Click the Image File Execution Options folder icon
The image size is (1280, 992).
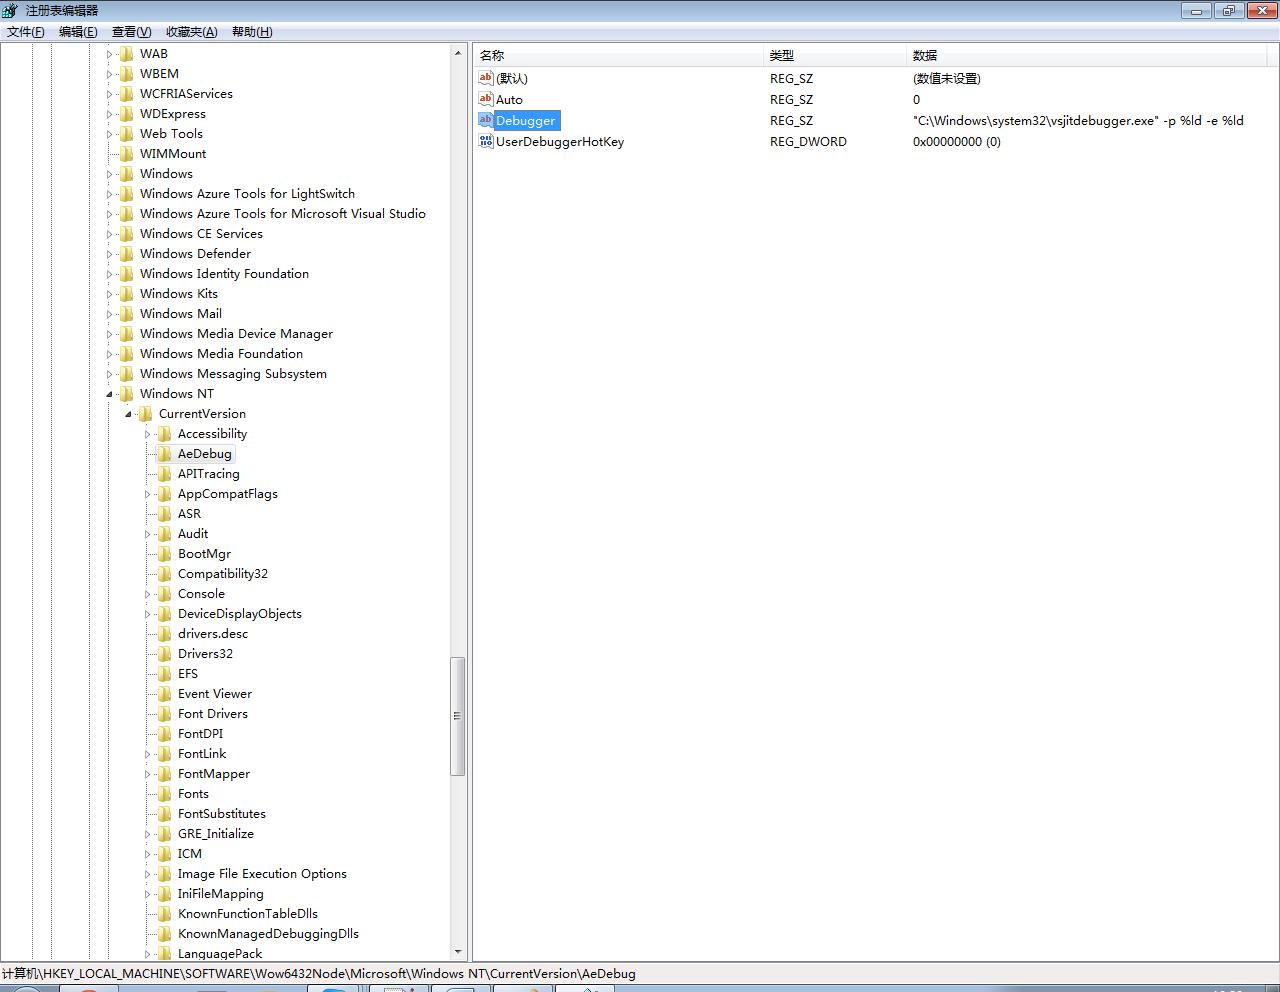click(165, 873)
